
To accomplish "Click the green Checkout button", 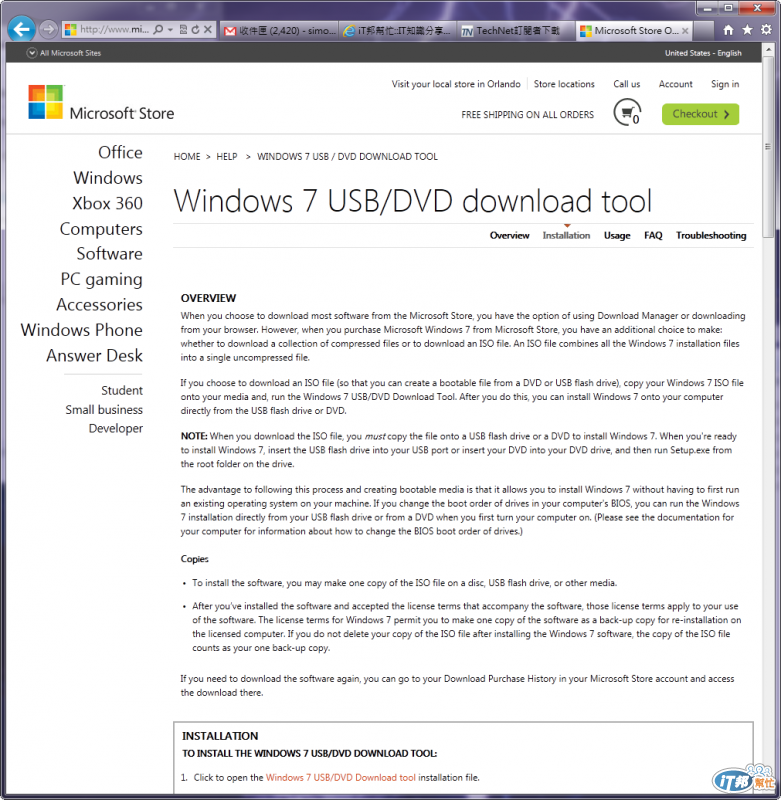I will (700, 114).
